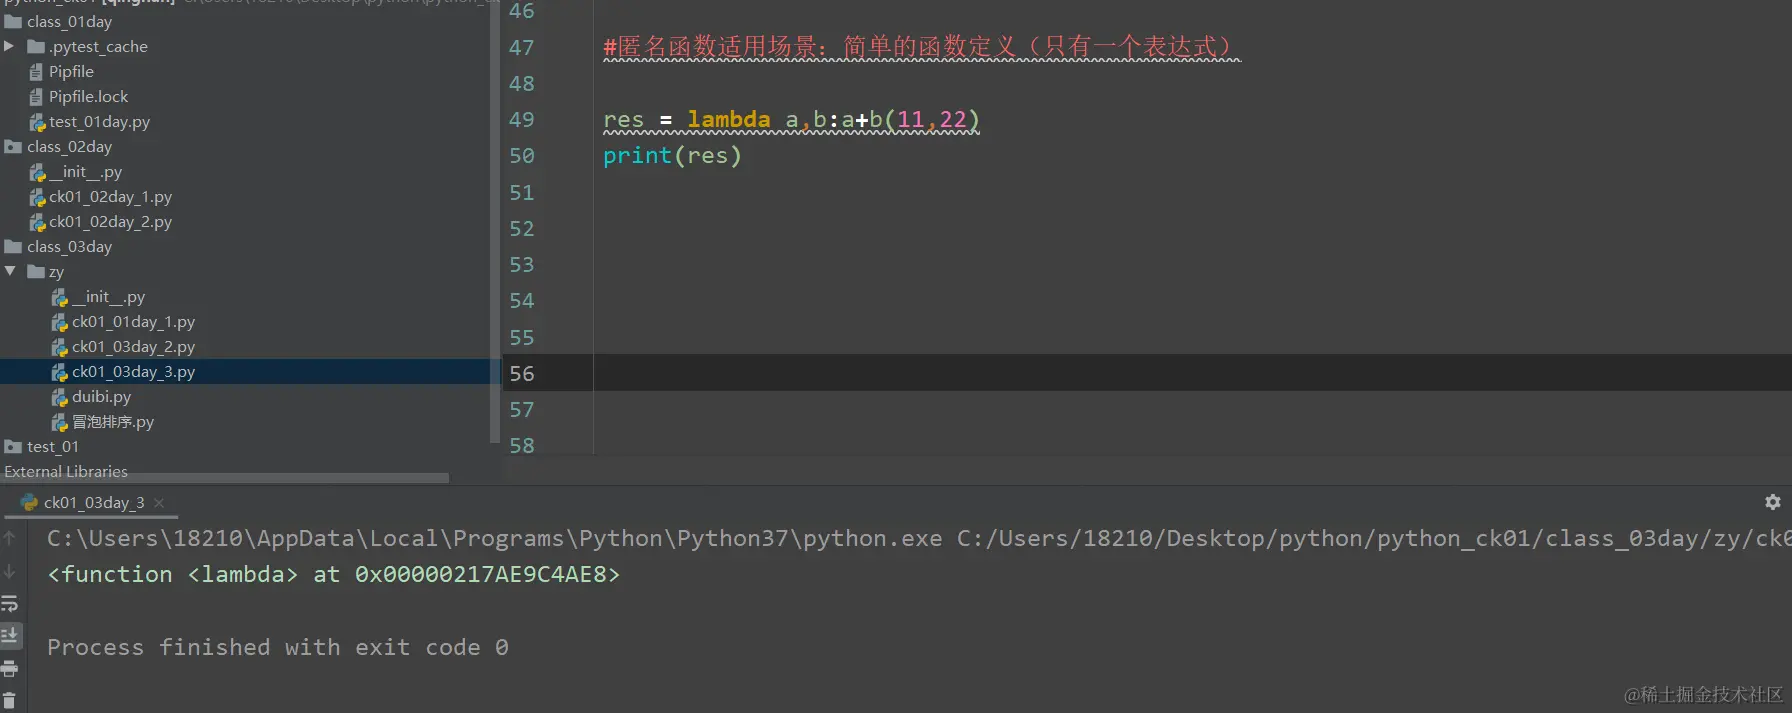Click 'Process finished with exit code 0' text
This screenshot has width=1792, height=713.
pyautogui.click(x=278, y=647)
